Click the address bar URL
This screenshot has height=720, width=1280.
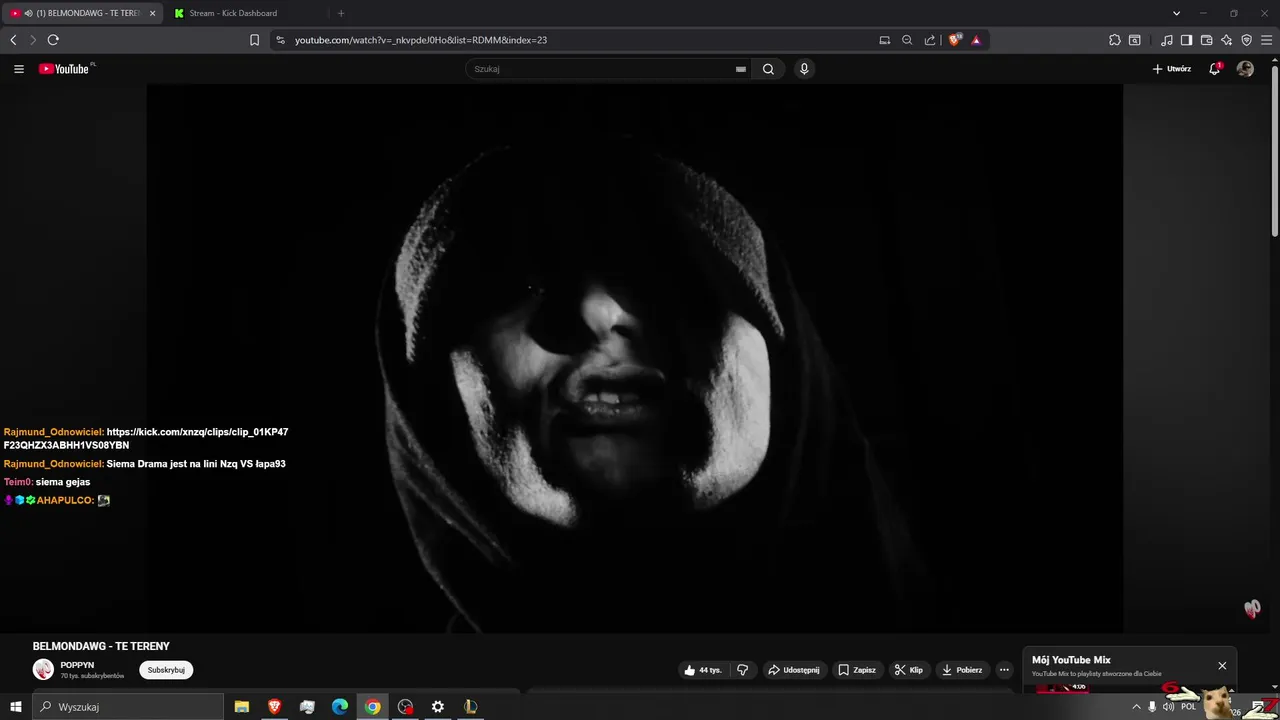[x=421, y=40]
